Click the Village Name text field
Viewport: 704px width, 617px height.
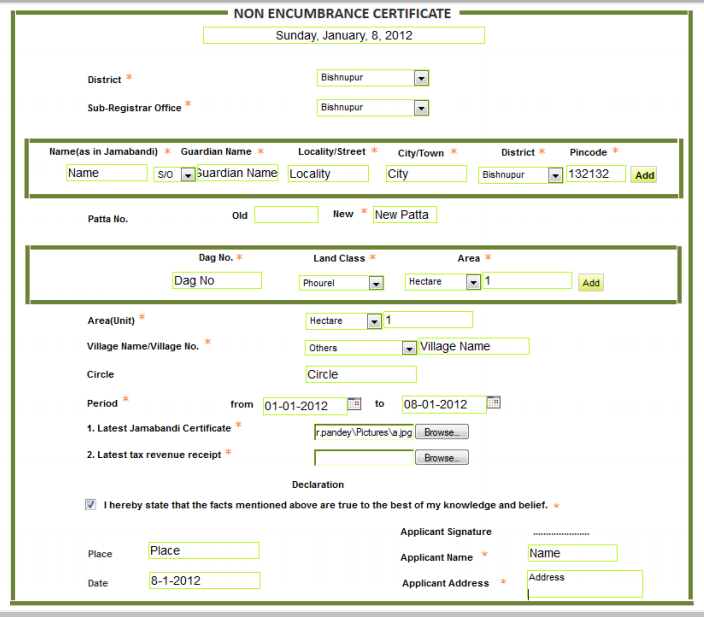[474, 346]
